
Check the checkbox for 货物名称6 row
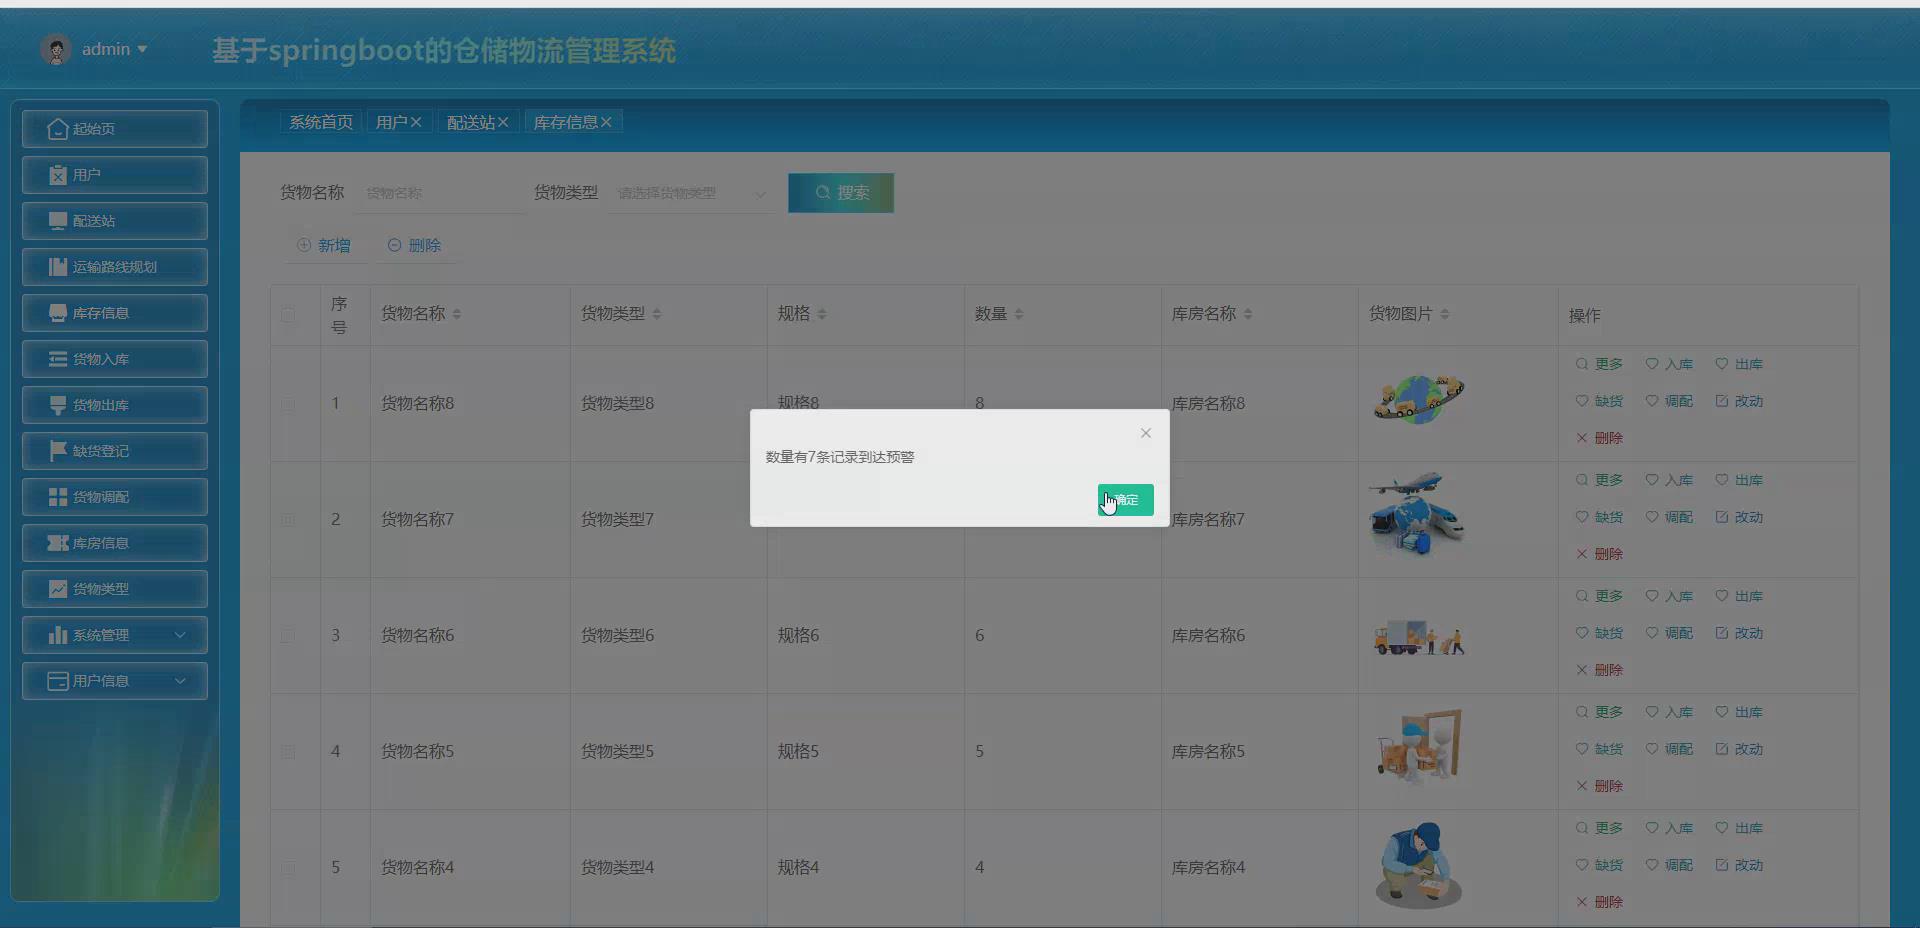click(288, 636)
